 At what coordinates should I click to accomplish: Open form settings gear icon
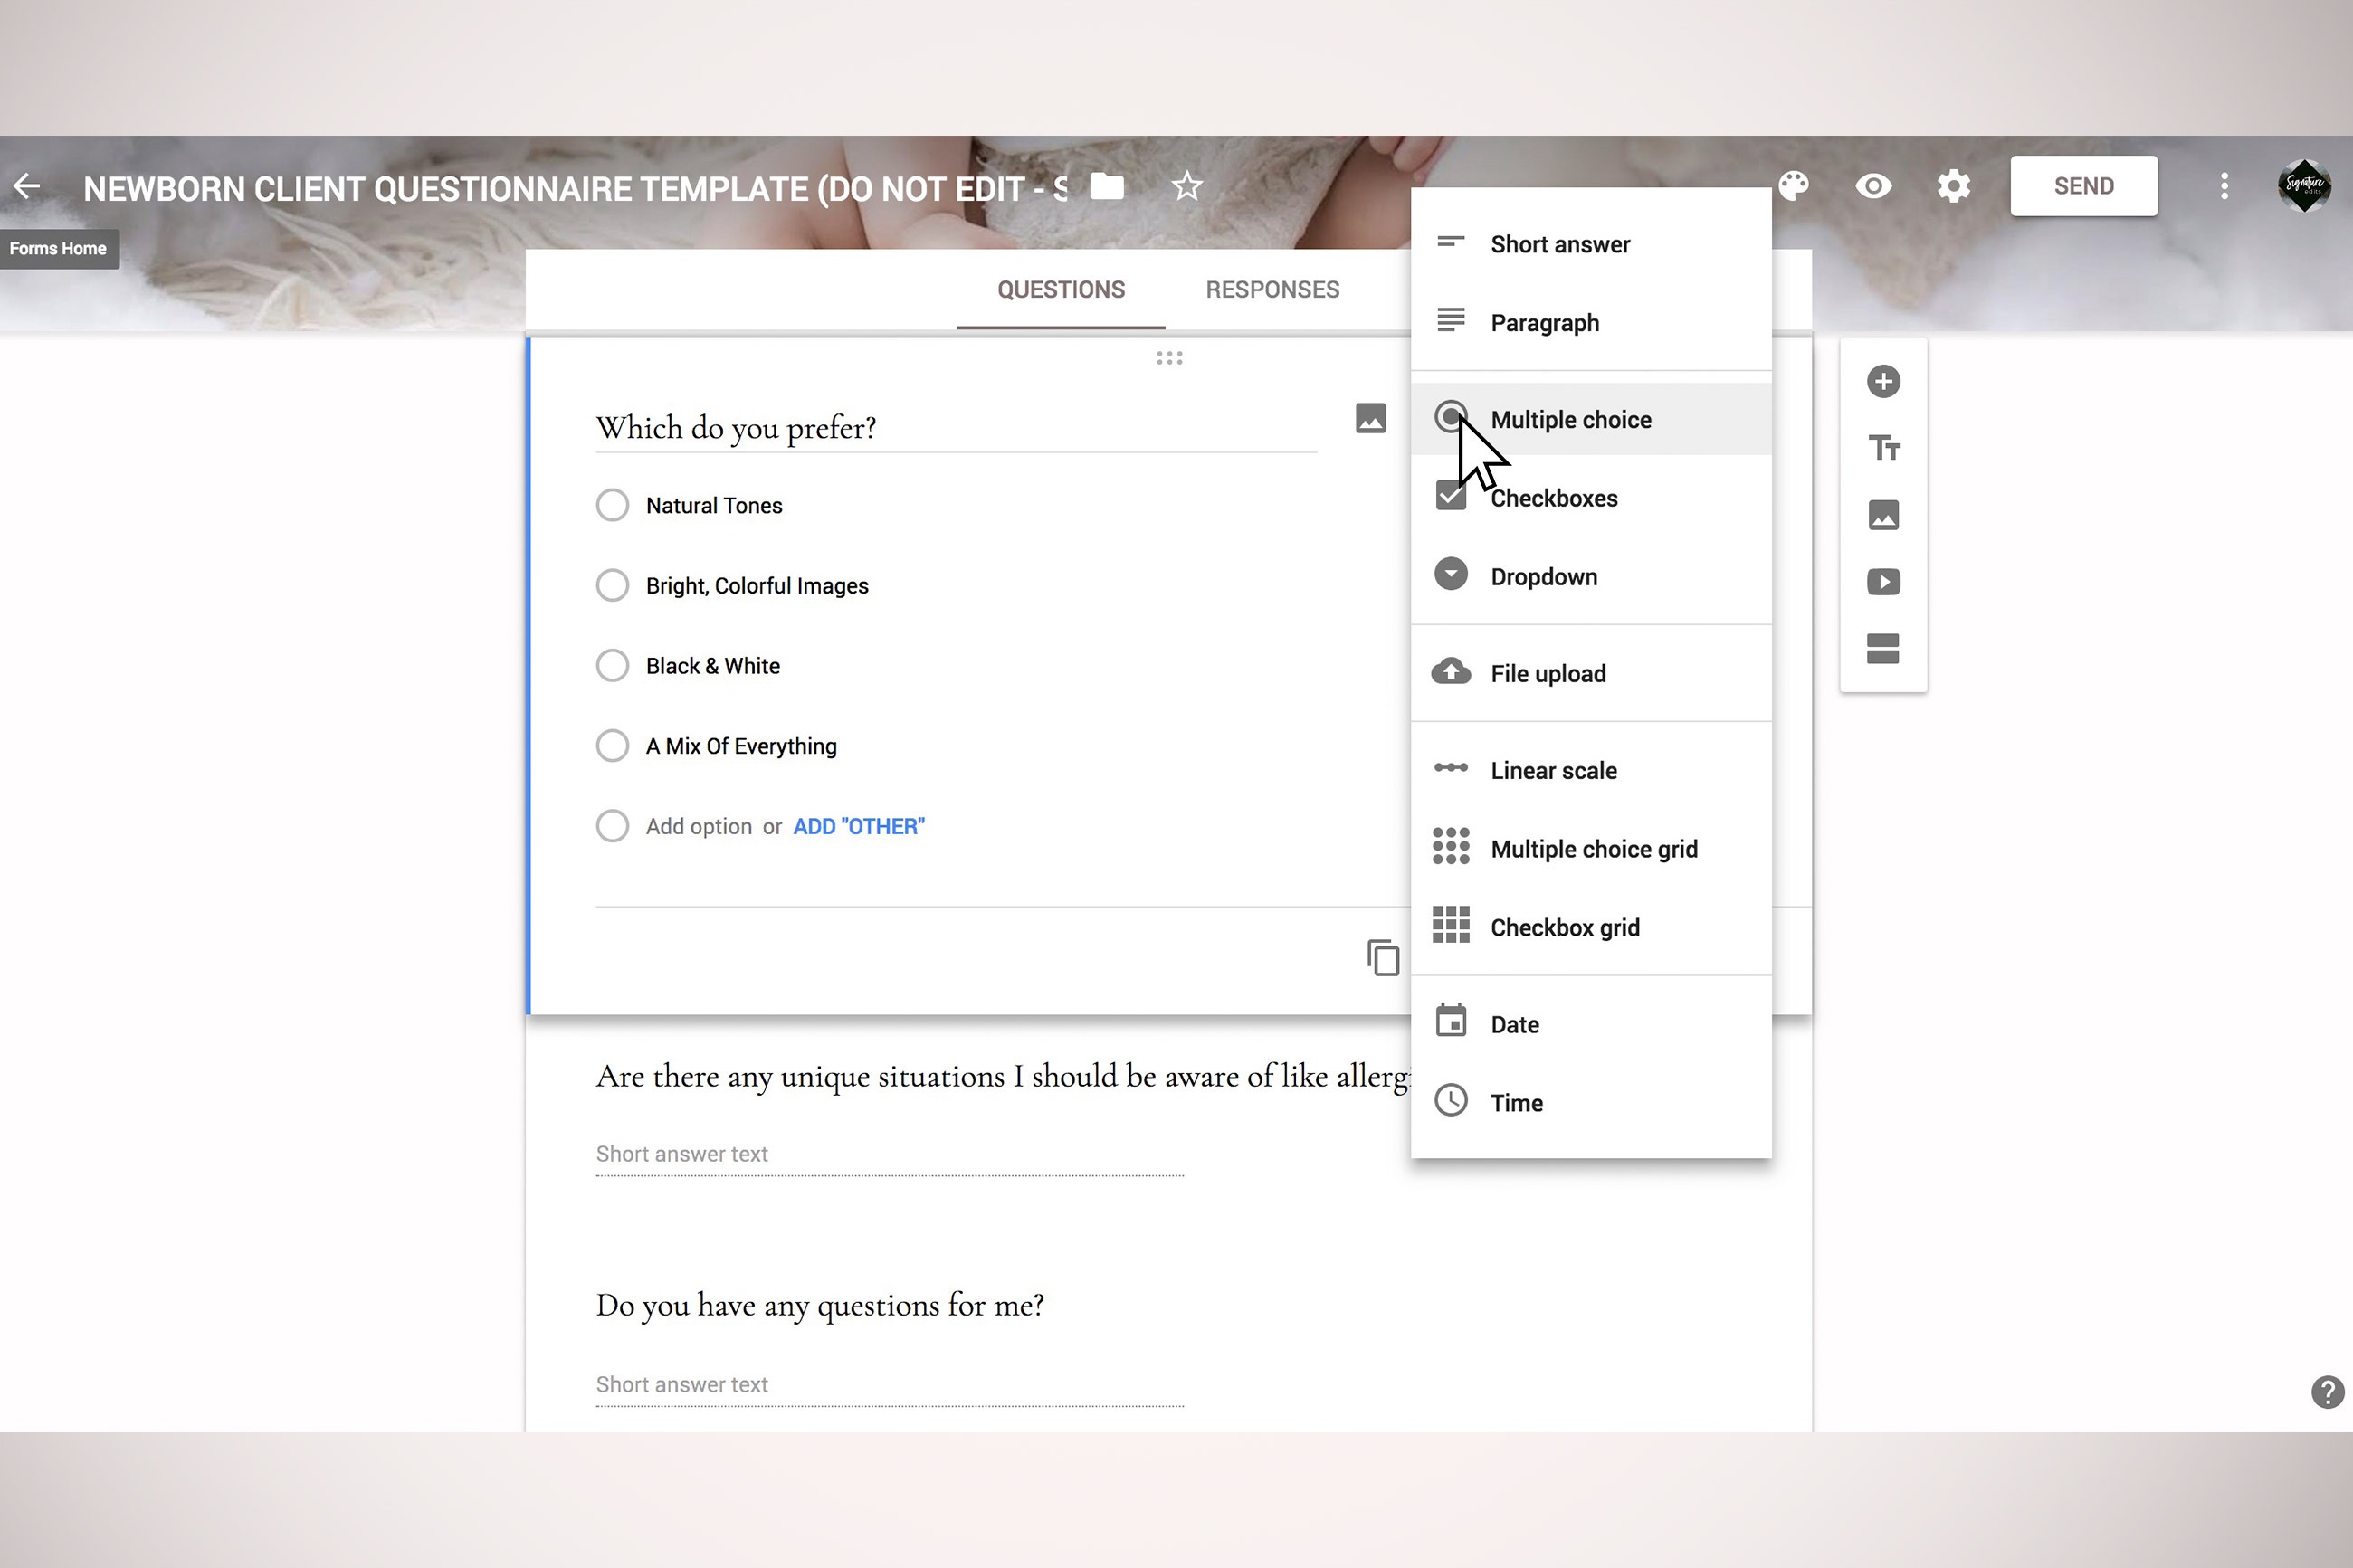[x=1952, y=186]
